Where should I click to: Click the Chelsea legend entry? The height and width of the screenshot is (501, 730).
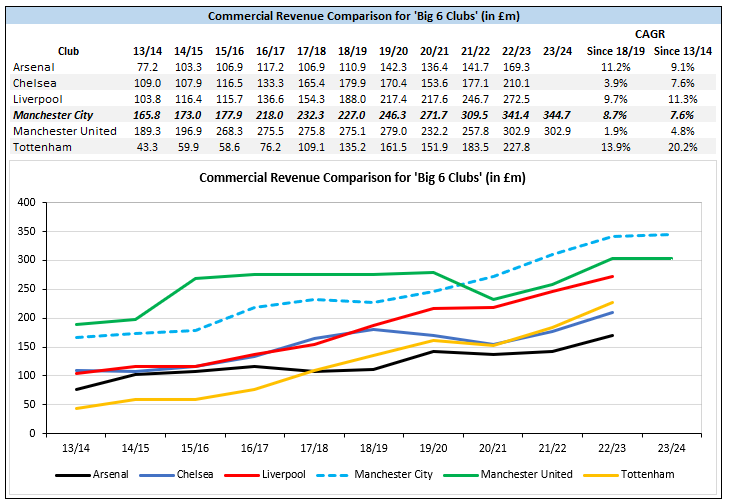pos(176,474)
